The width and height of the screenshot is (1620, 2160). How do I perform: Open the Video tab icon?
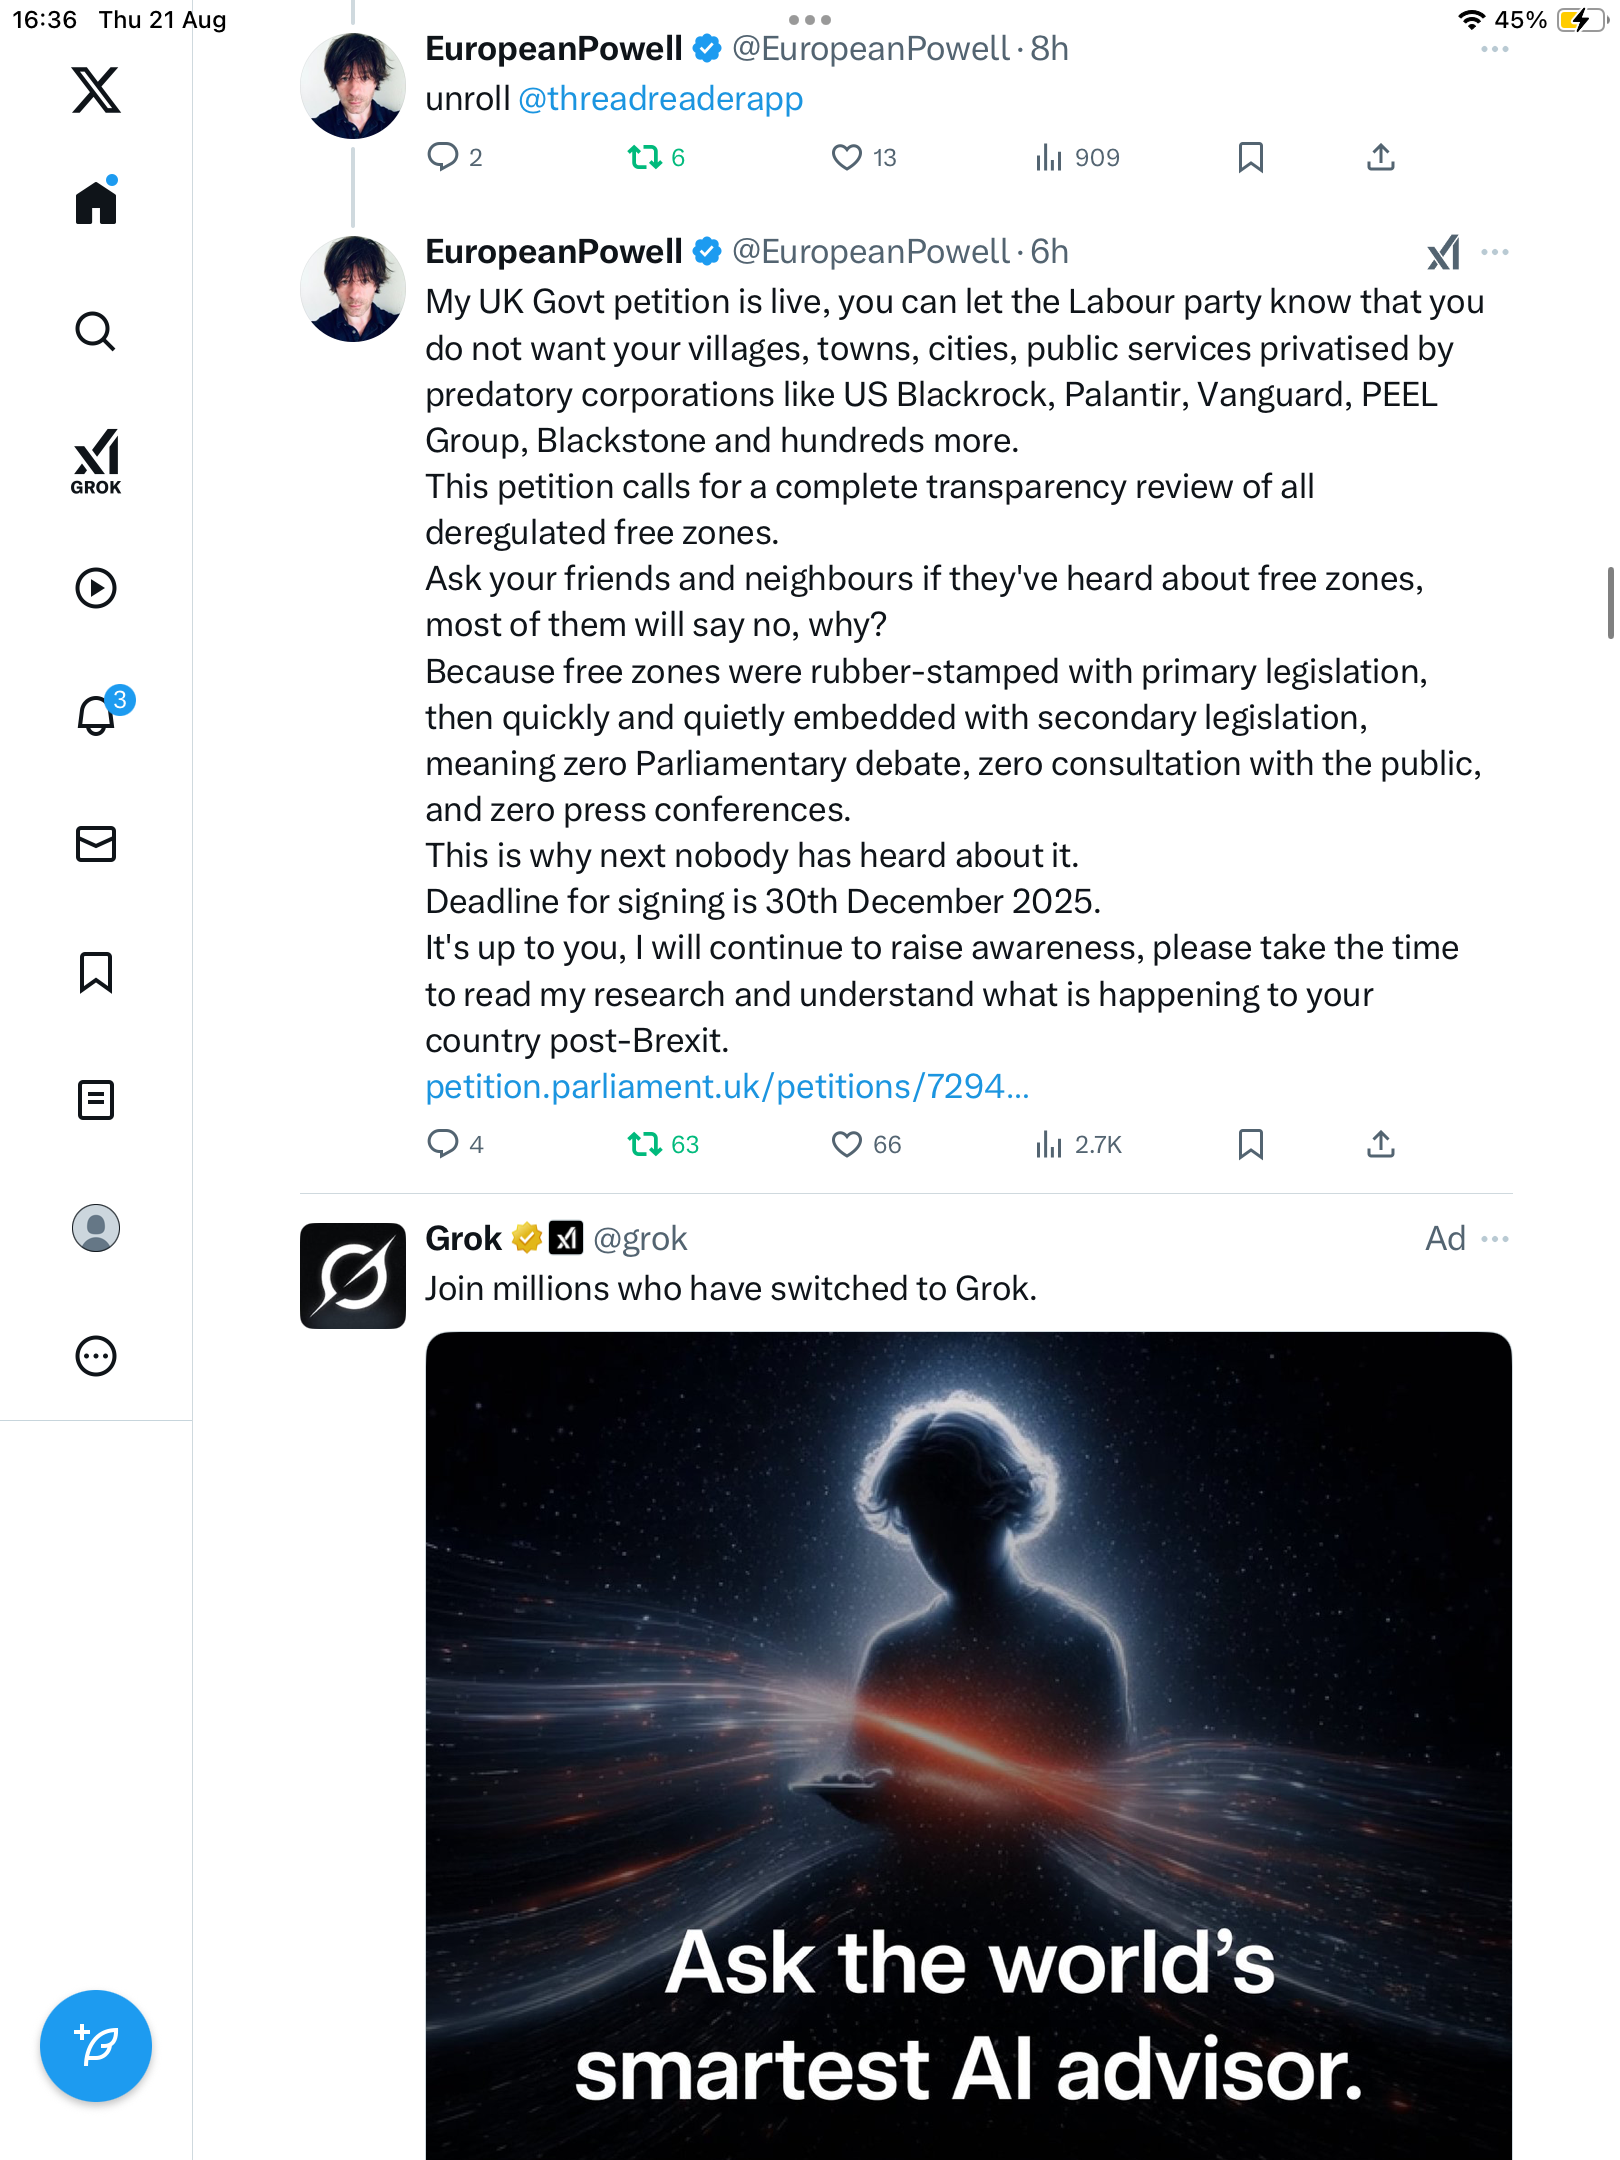tap(96, 588)
